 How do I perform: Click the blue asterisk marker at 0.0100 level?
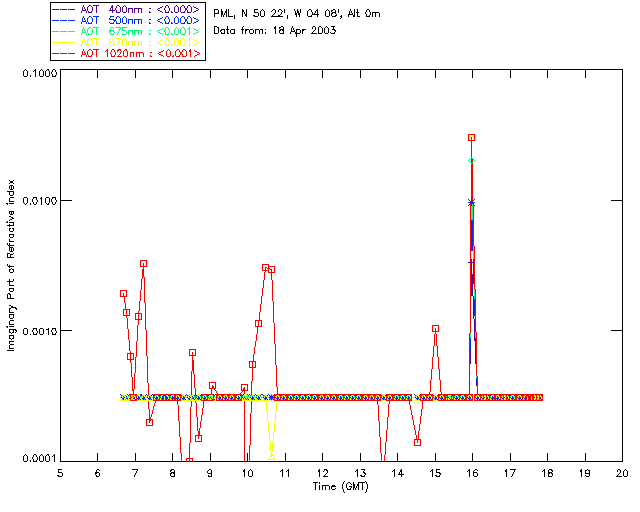[471, 203]
